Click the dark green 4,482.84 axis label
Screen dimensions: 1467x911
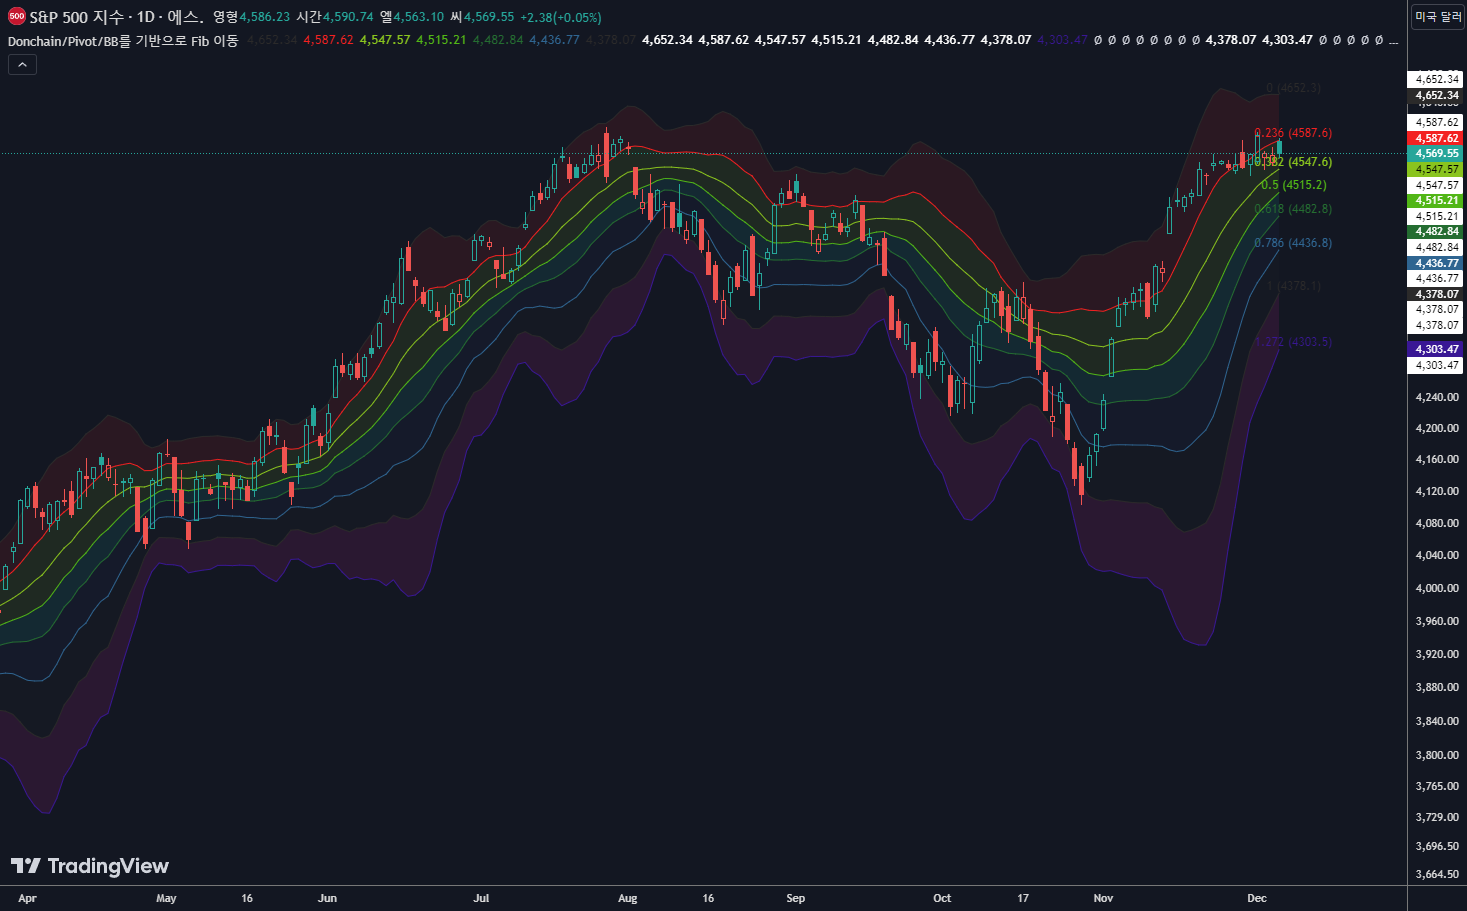pos(1437,231)
